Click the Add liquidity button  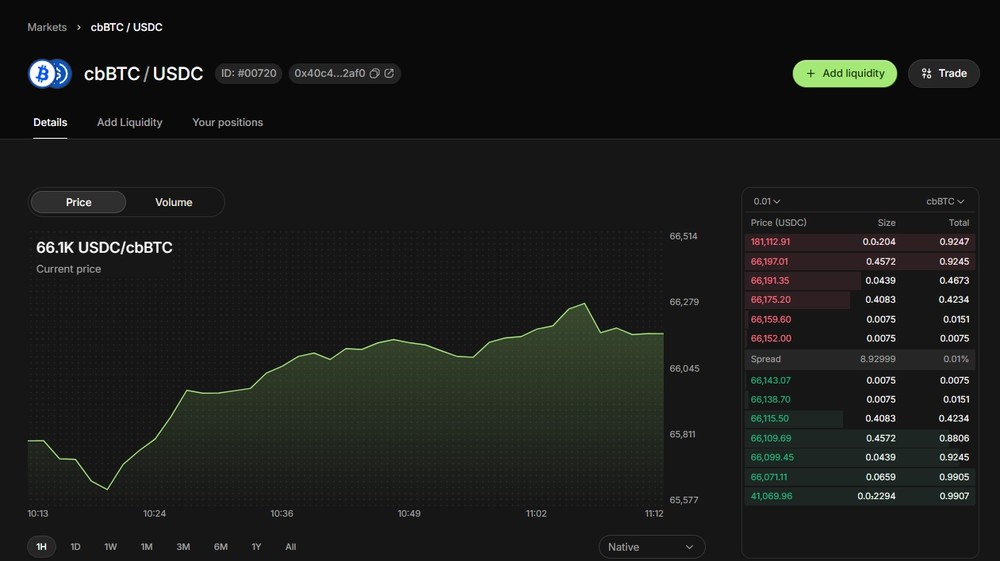(844, 73)
